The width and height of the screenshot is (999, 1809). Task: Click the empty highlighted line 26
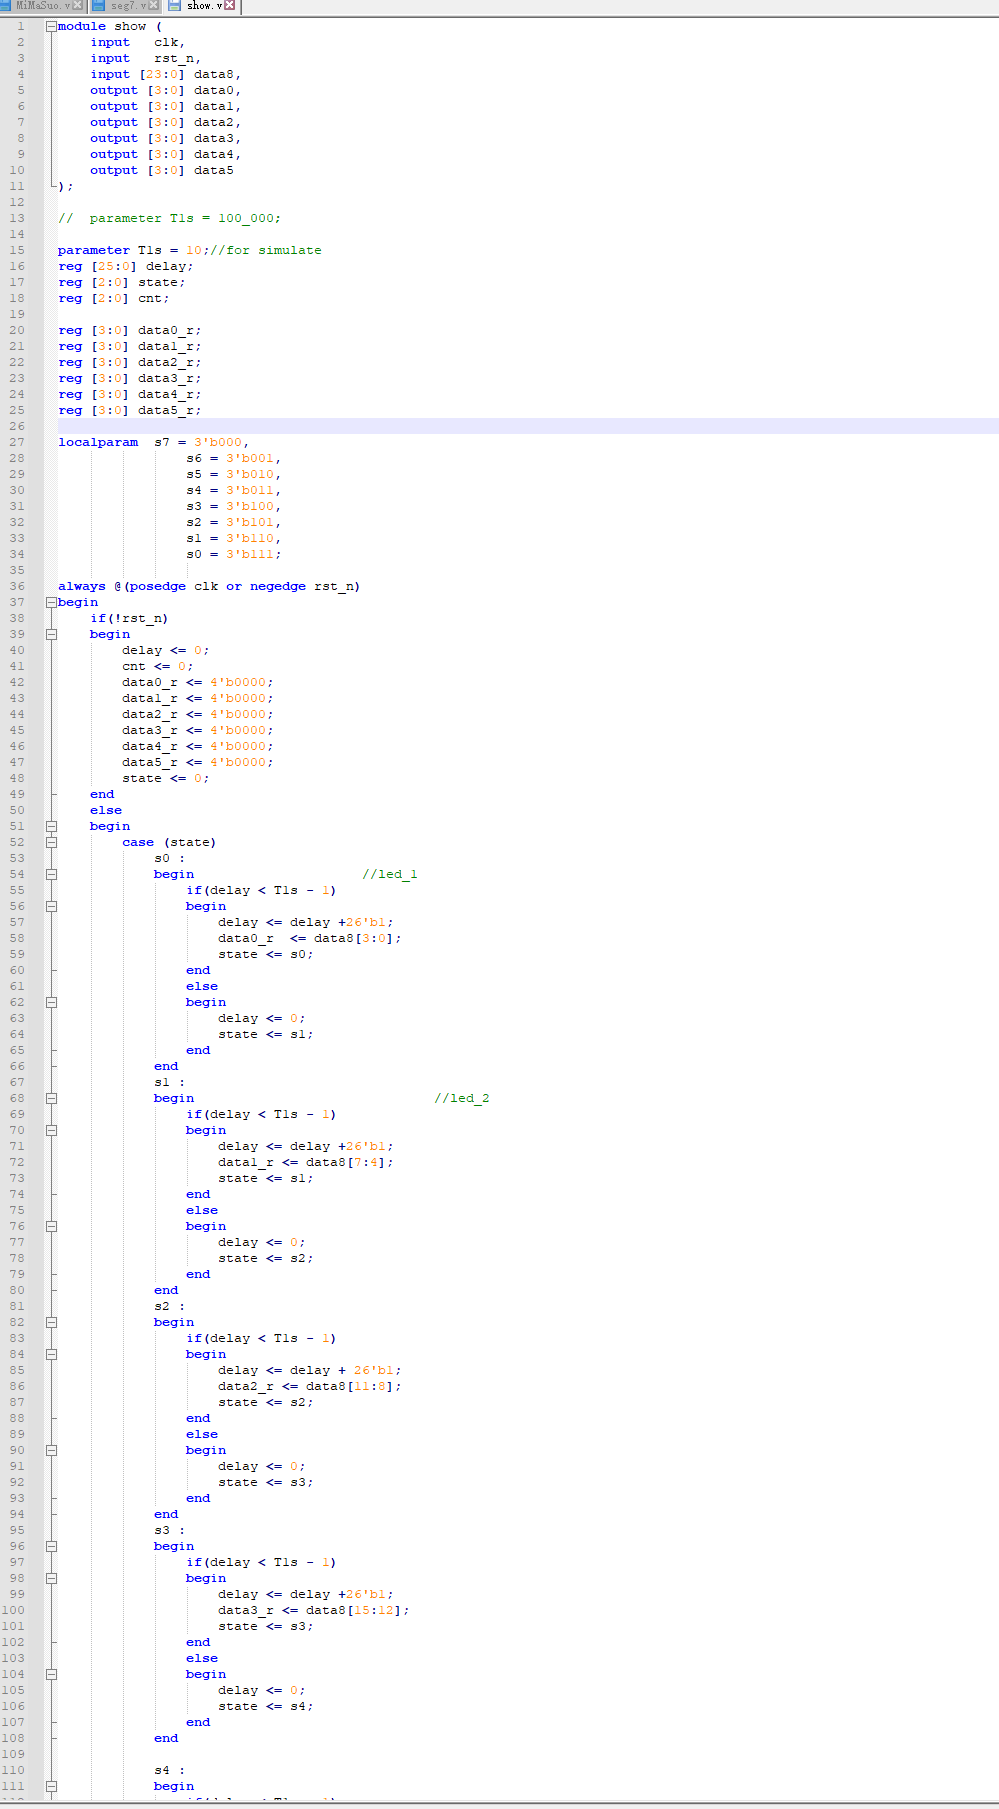click(528, 426)
